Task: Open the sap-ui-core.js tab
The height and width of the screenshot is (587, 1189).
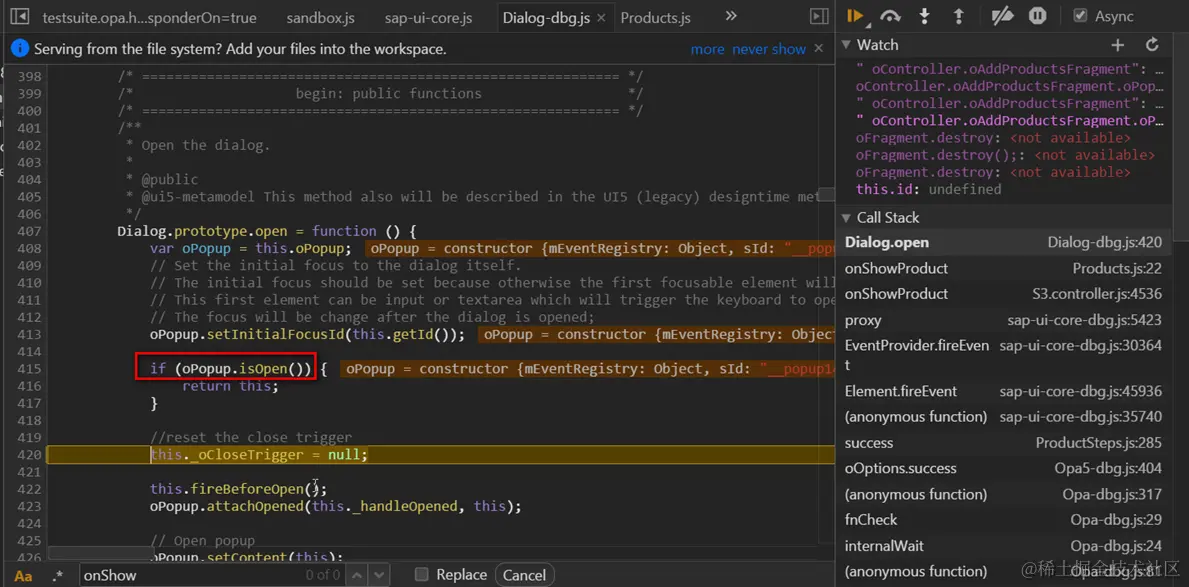Action: pyautogui.click(x=428, y=17)
